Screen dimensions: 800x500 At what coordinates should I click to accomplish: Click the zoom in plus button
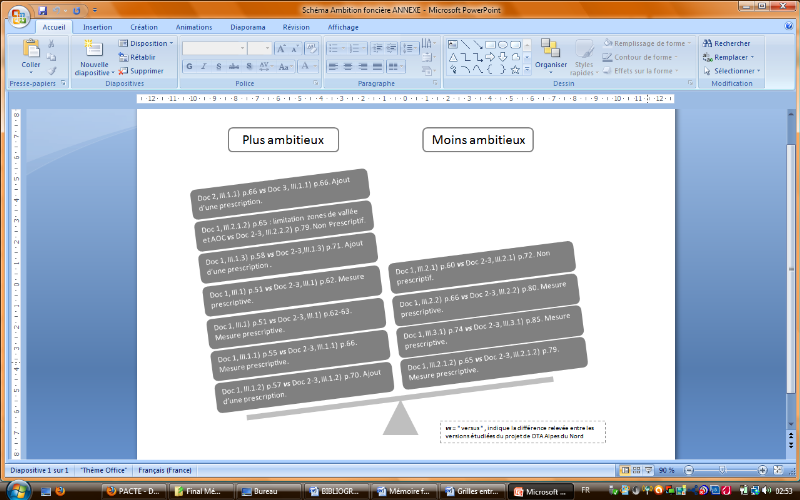[x=762, y=470]
